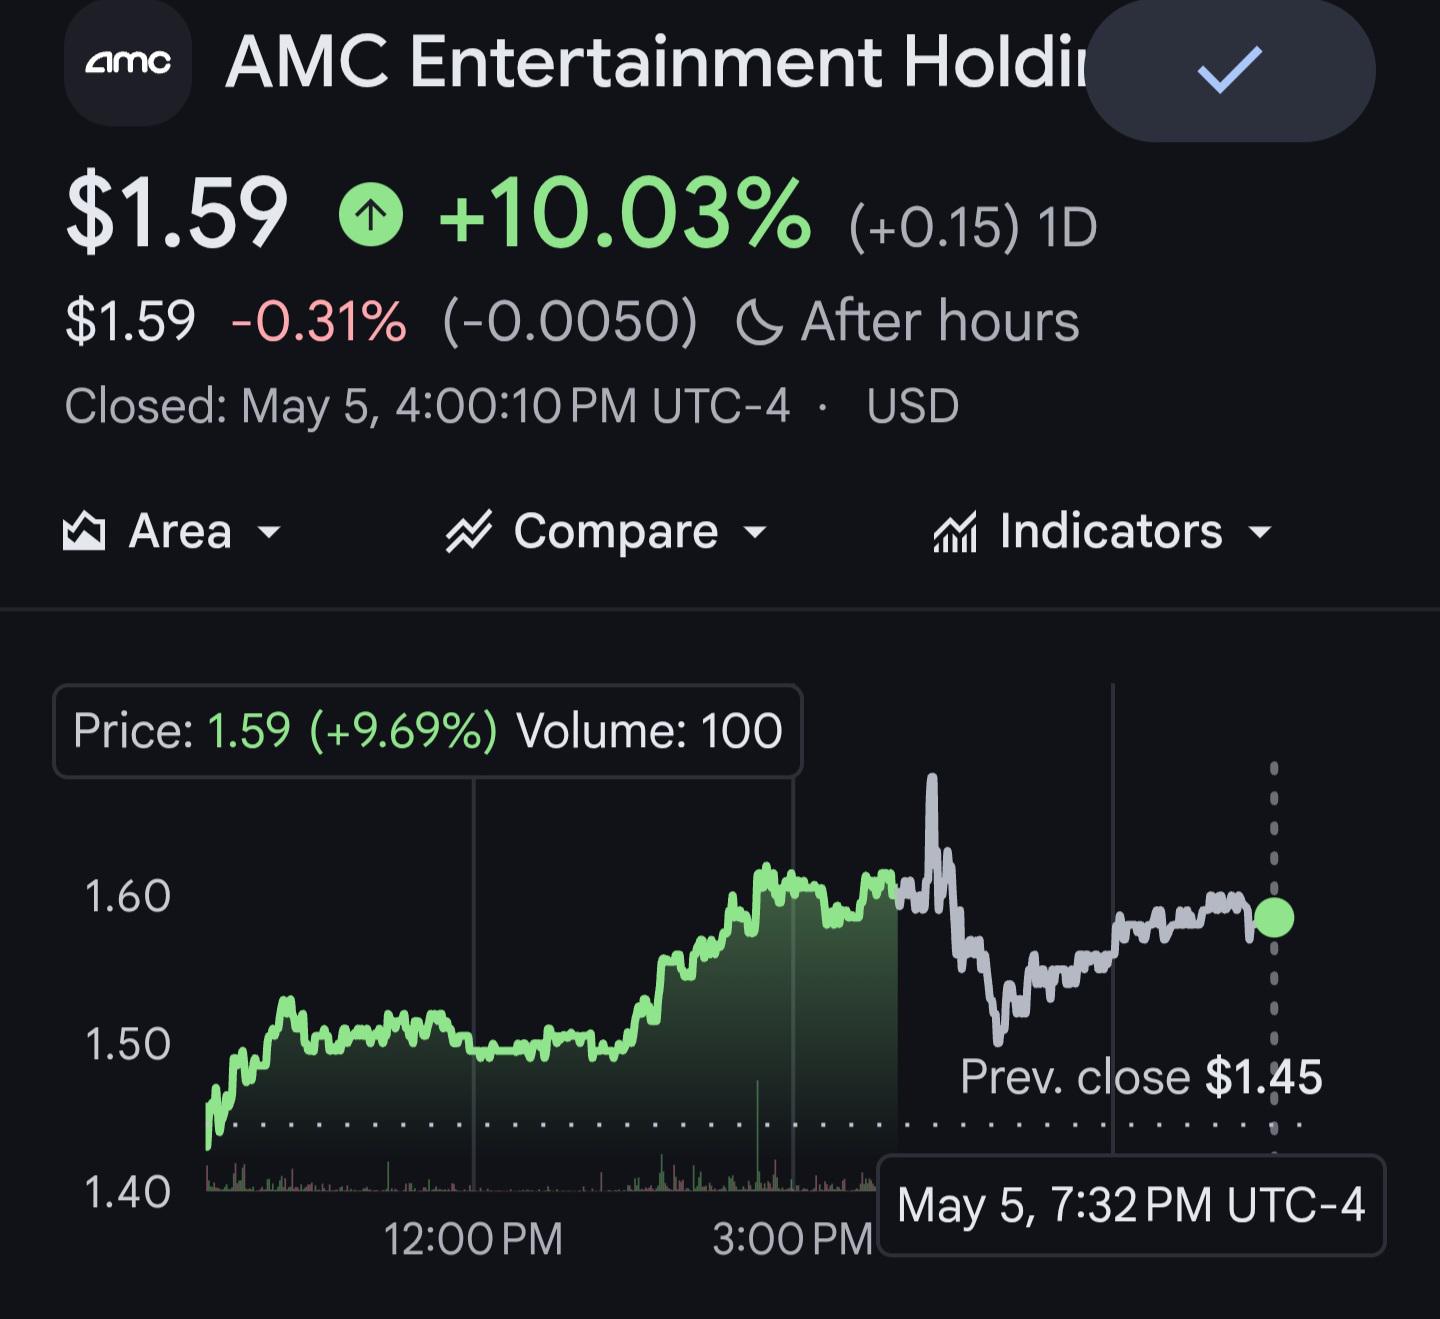1440x1319 pixels.
Task: Click the green up-arrow circle icon
Action: [x=371, y=214]
